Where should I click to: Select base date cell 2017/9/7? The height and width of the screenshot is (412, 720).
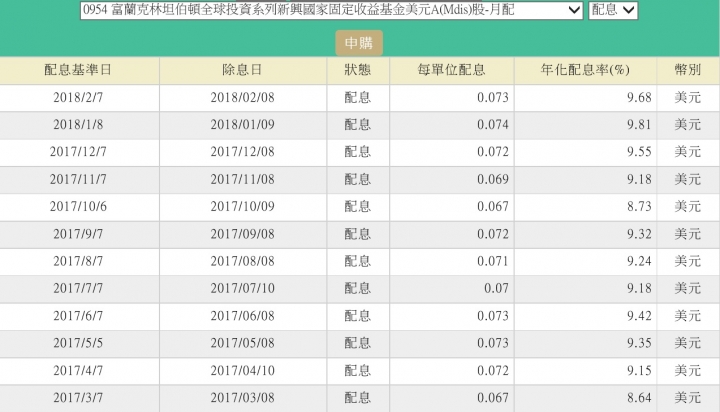78,234
